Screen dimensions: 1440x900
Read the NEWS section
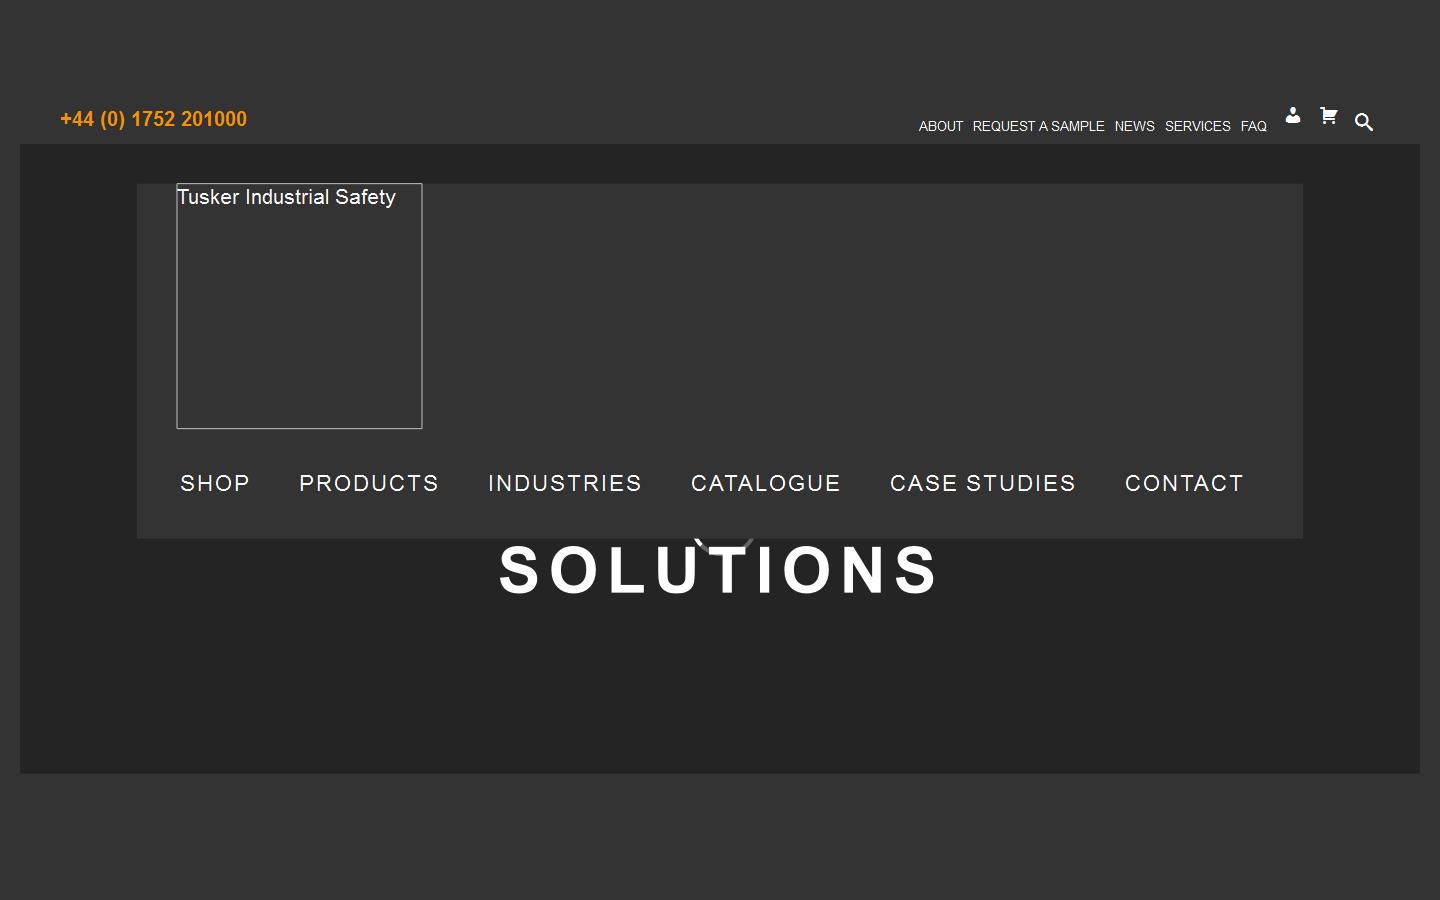coord(1134,126)
